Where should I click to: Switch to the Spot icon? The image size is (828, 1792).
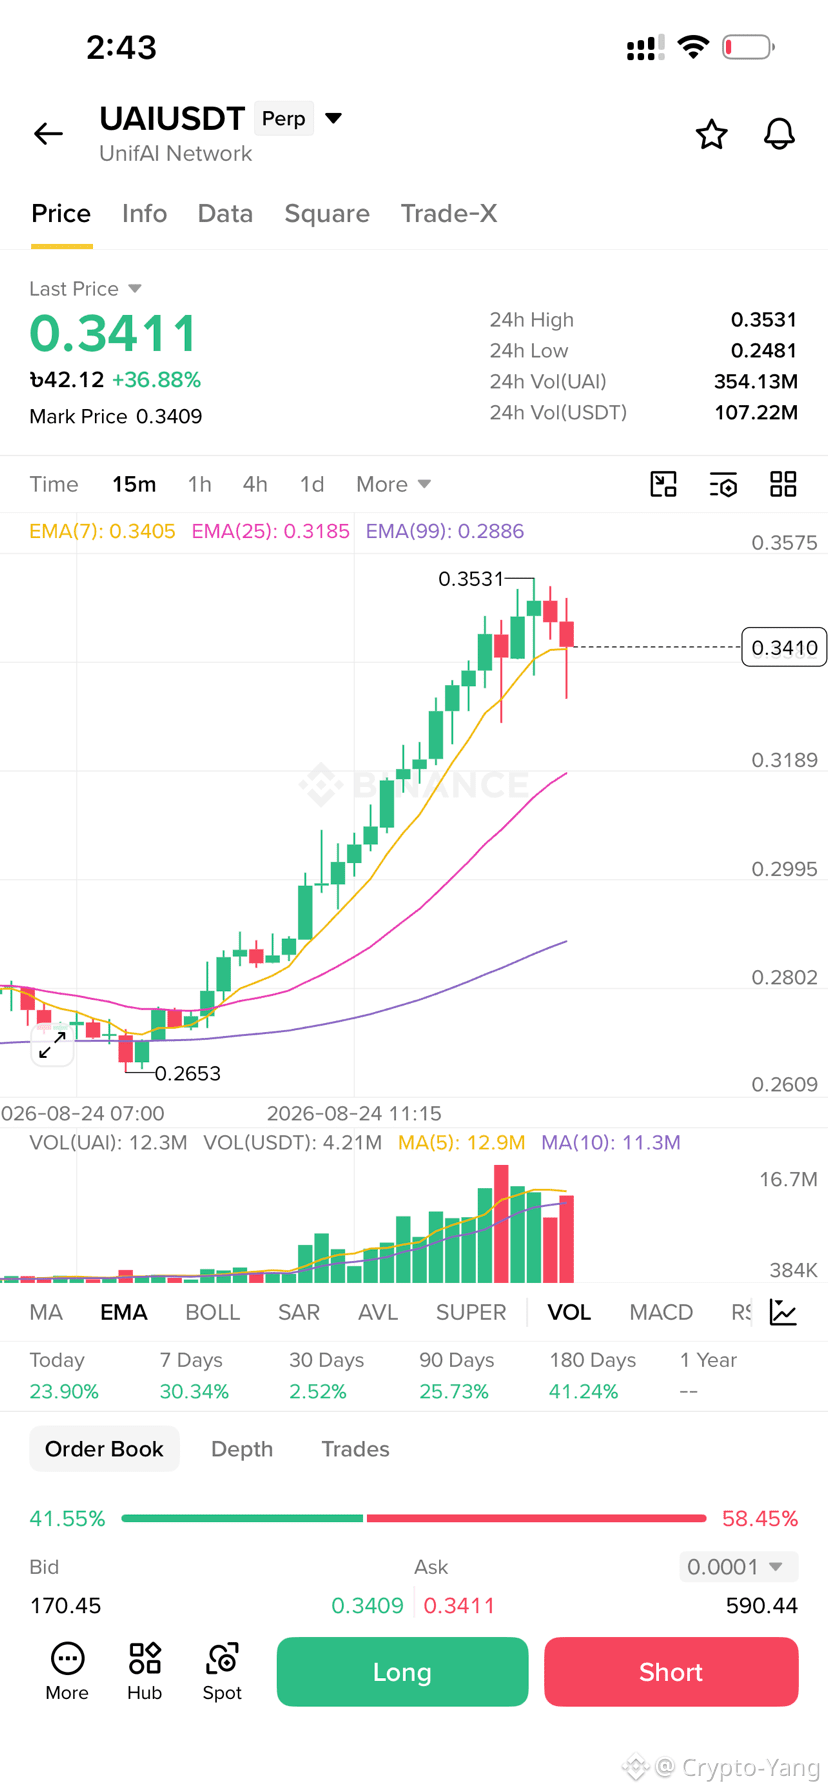click(222, 1671)
